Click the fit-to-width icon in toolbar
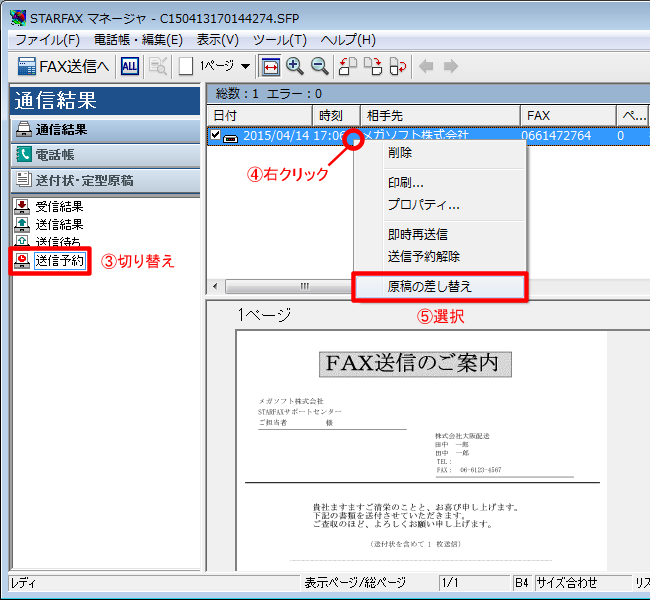650x600 pixels. tap(270, 66)
